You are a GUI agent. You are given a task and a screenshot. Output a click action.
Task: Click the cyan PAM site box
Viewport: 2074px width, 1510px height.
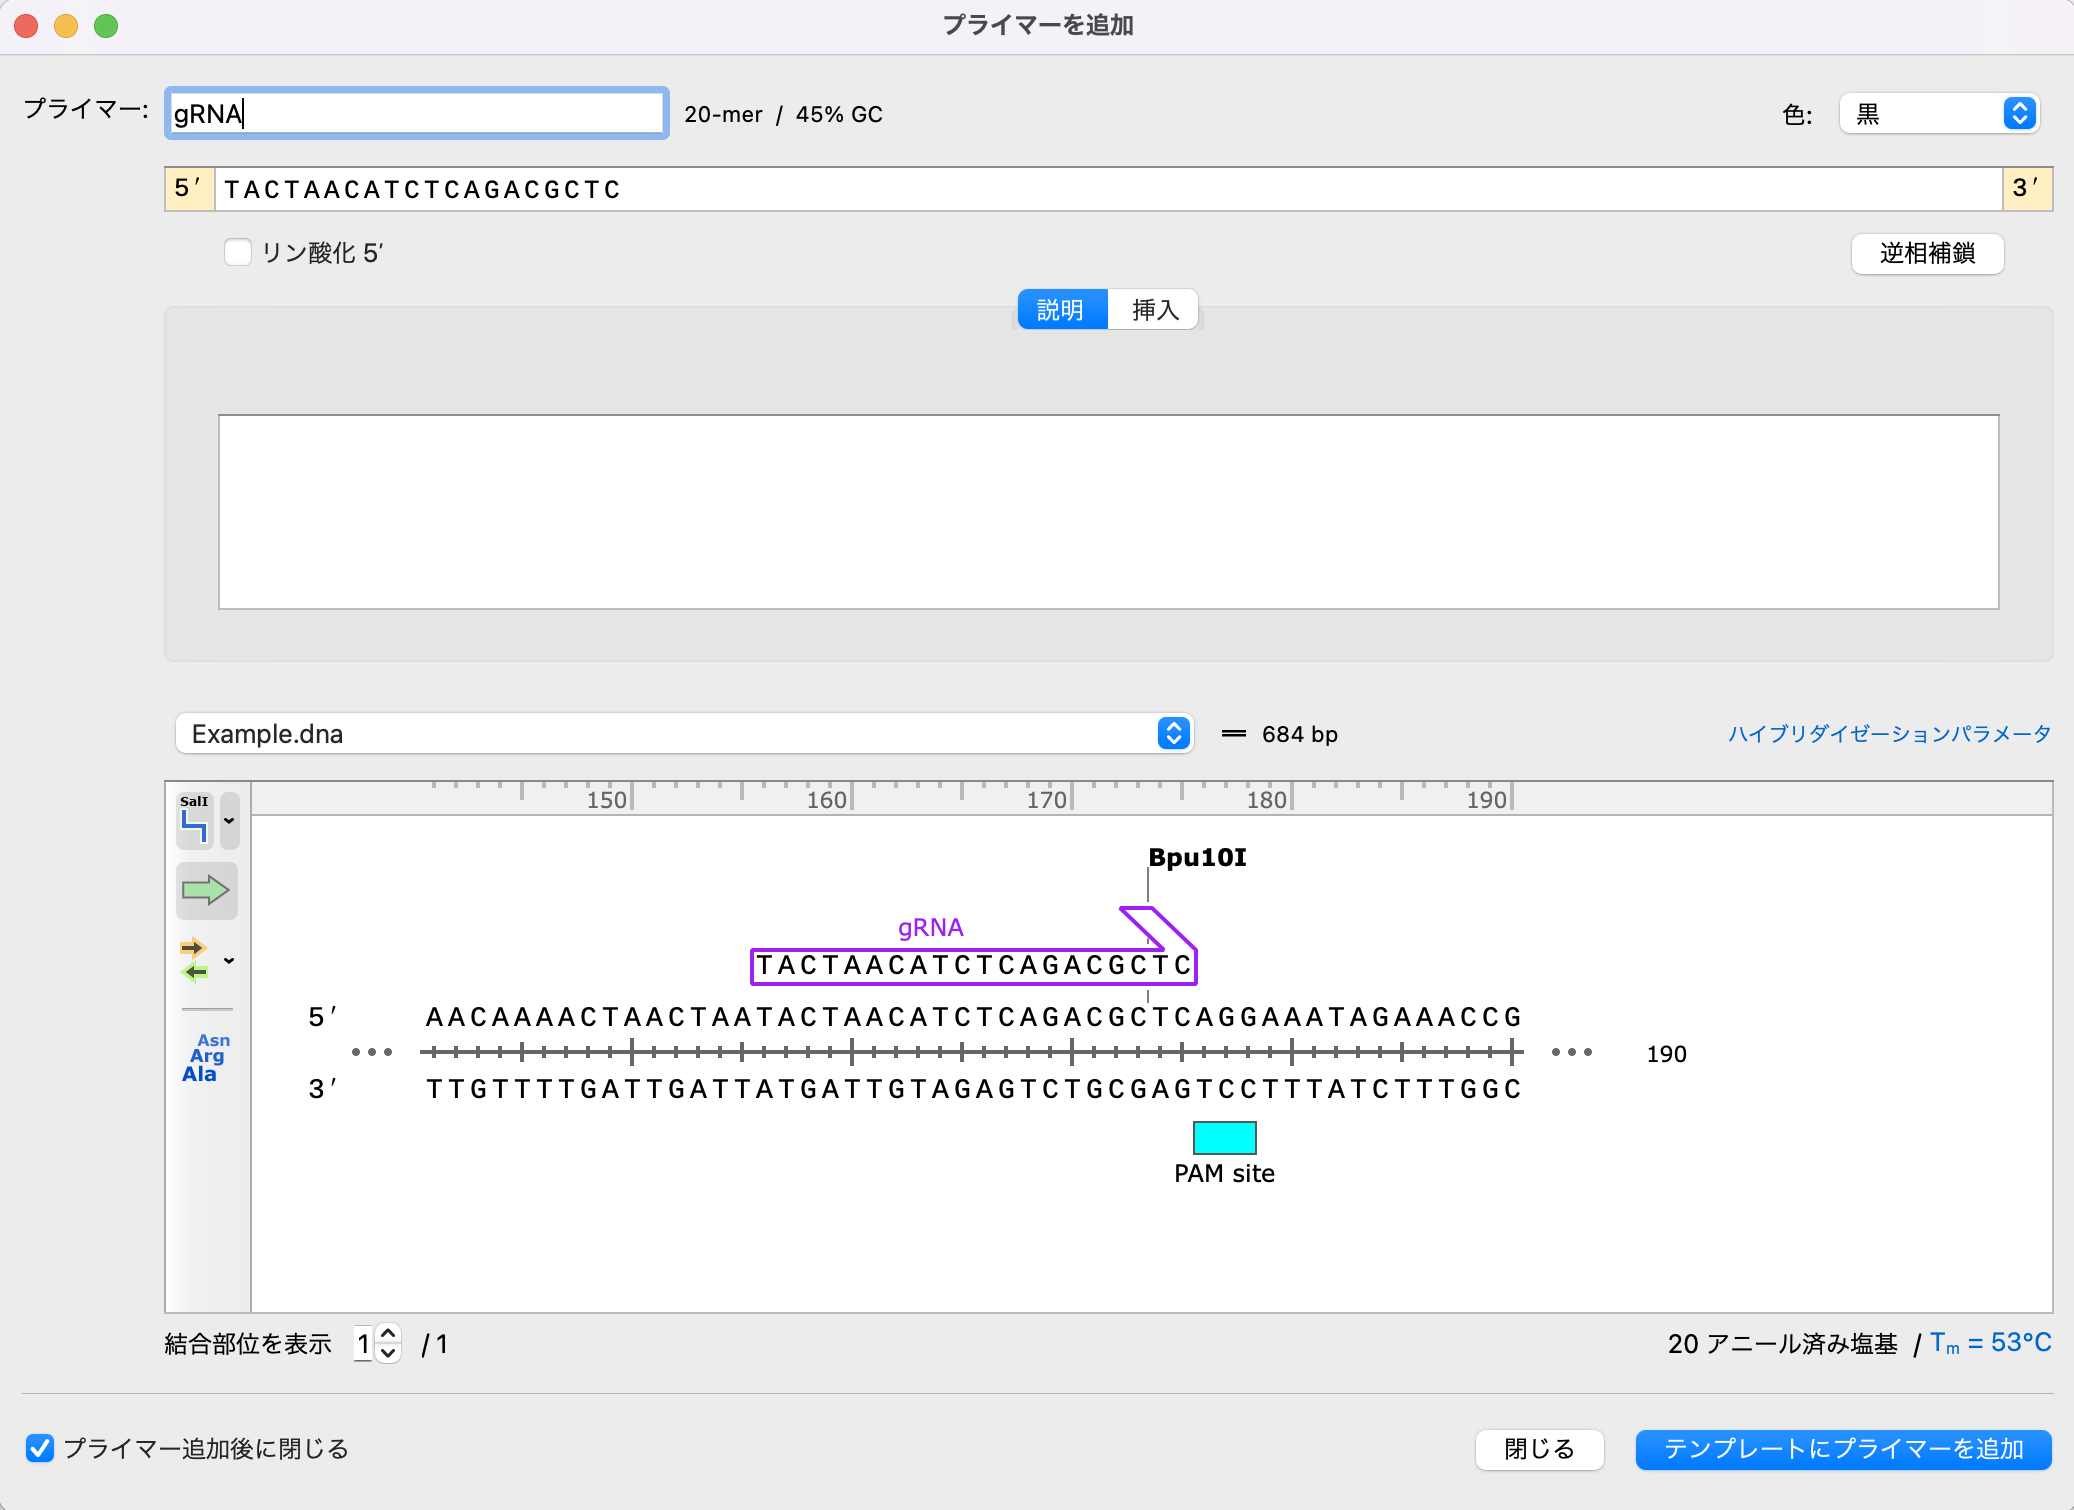tap(1224, 1137)
